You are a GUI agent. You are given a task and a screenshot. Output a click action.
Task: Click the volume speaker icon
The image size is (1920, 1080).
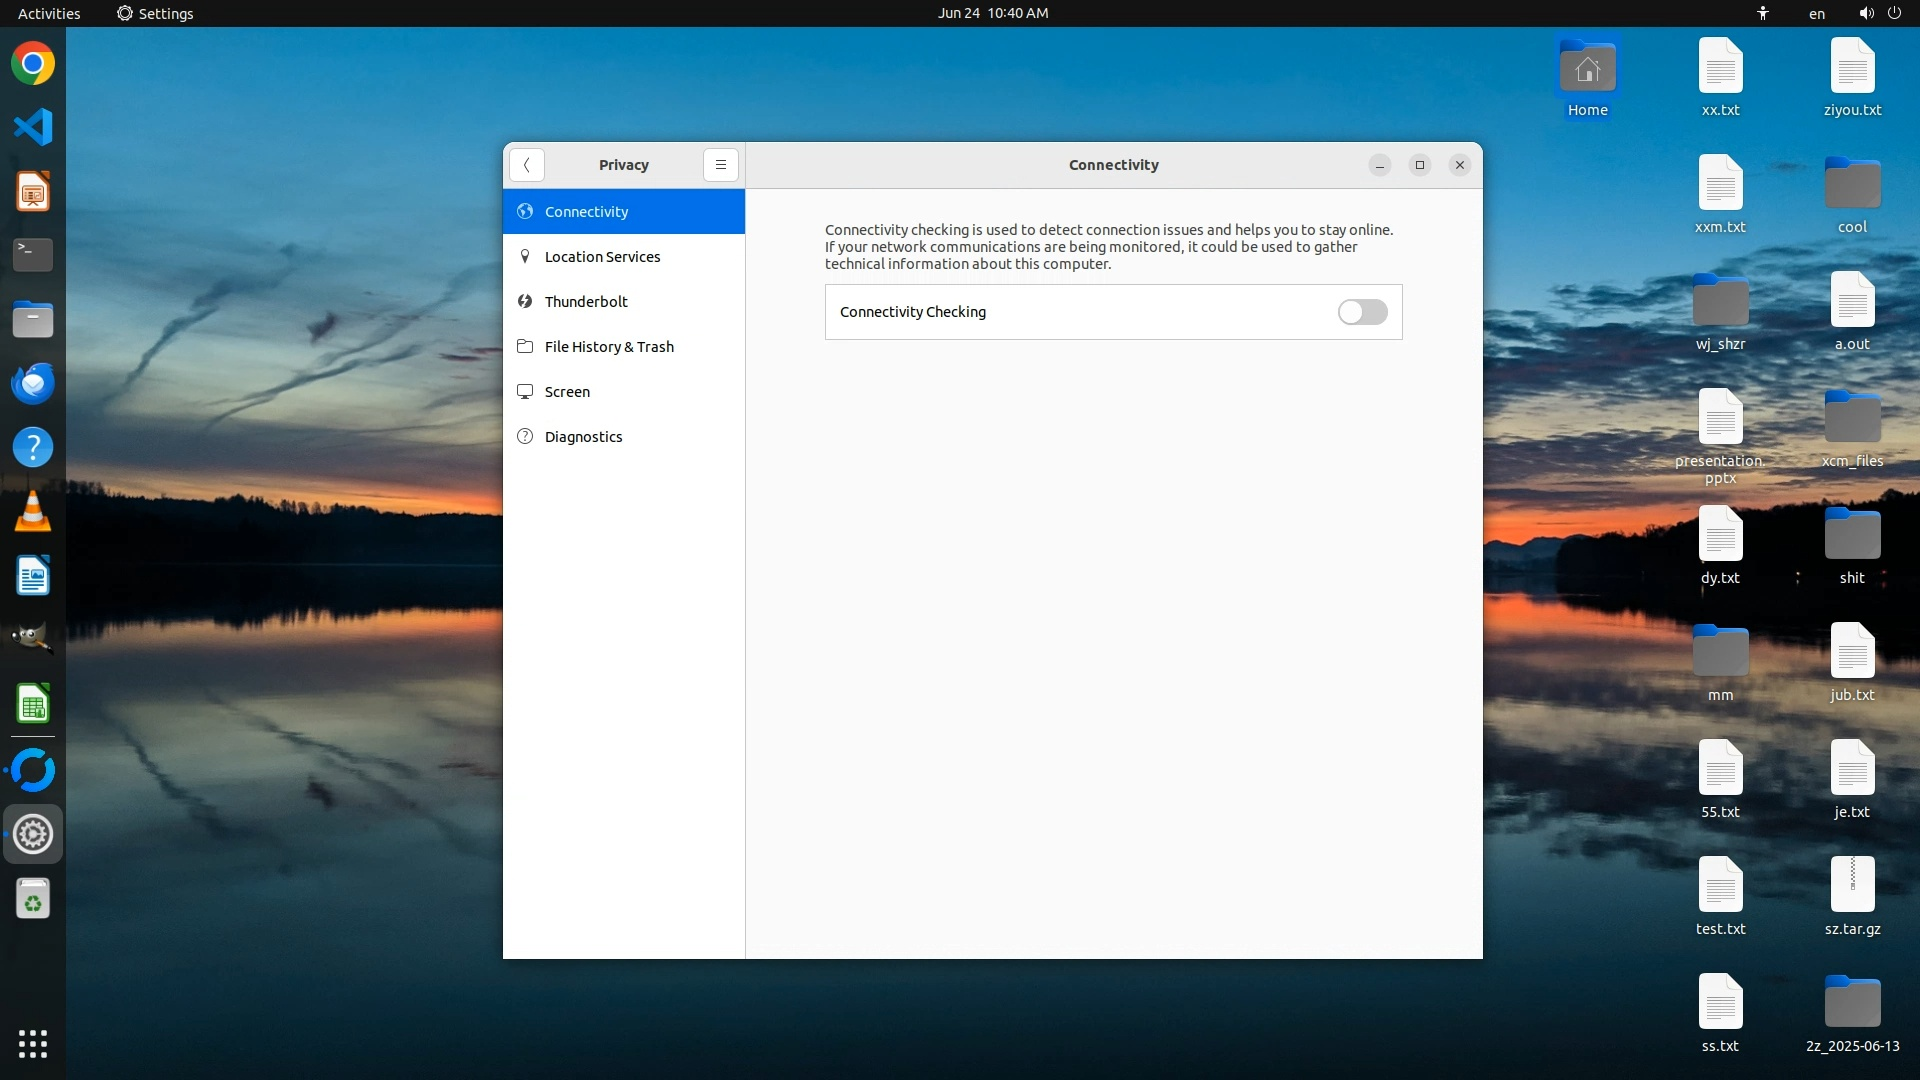pos(1866,13)
